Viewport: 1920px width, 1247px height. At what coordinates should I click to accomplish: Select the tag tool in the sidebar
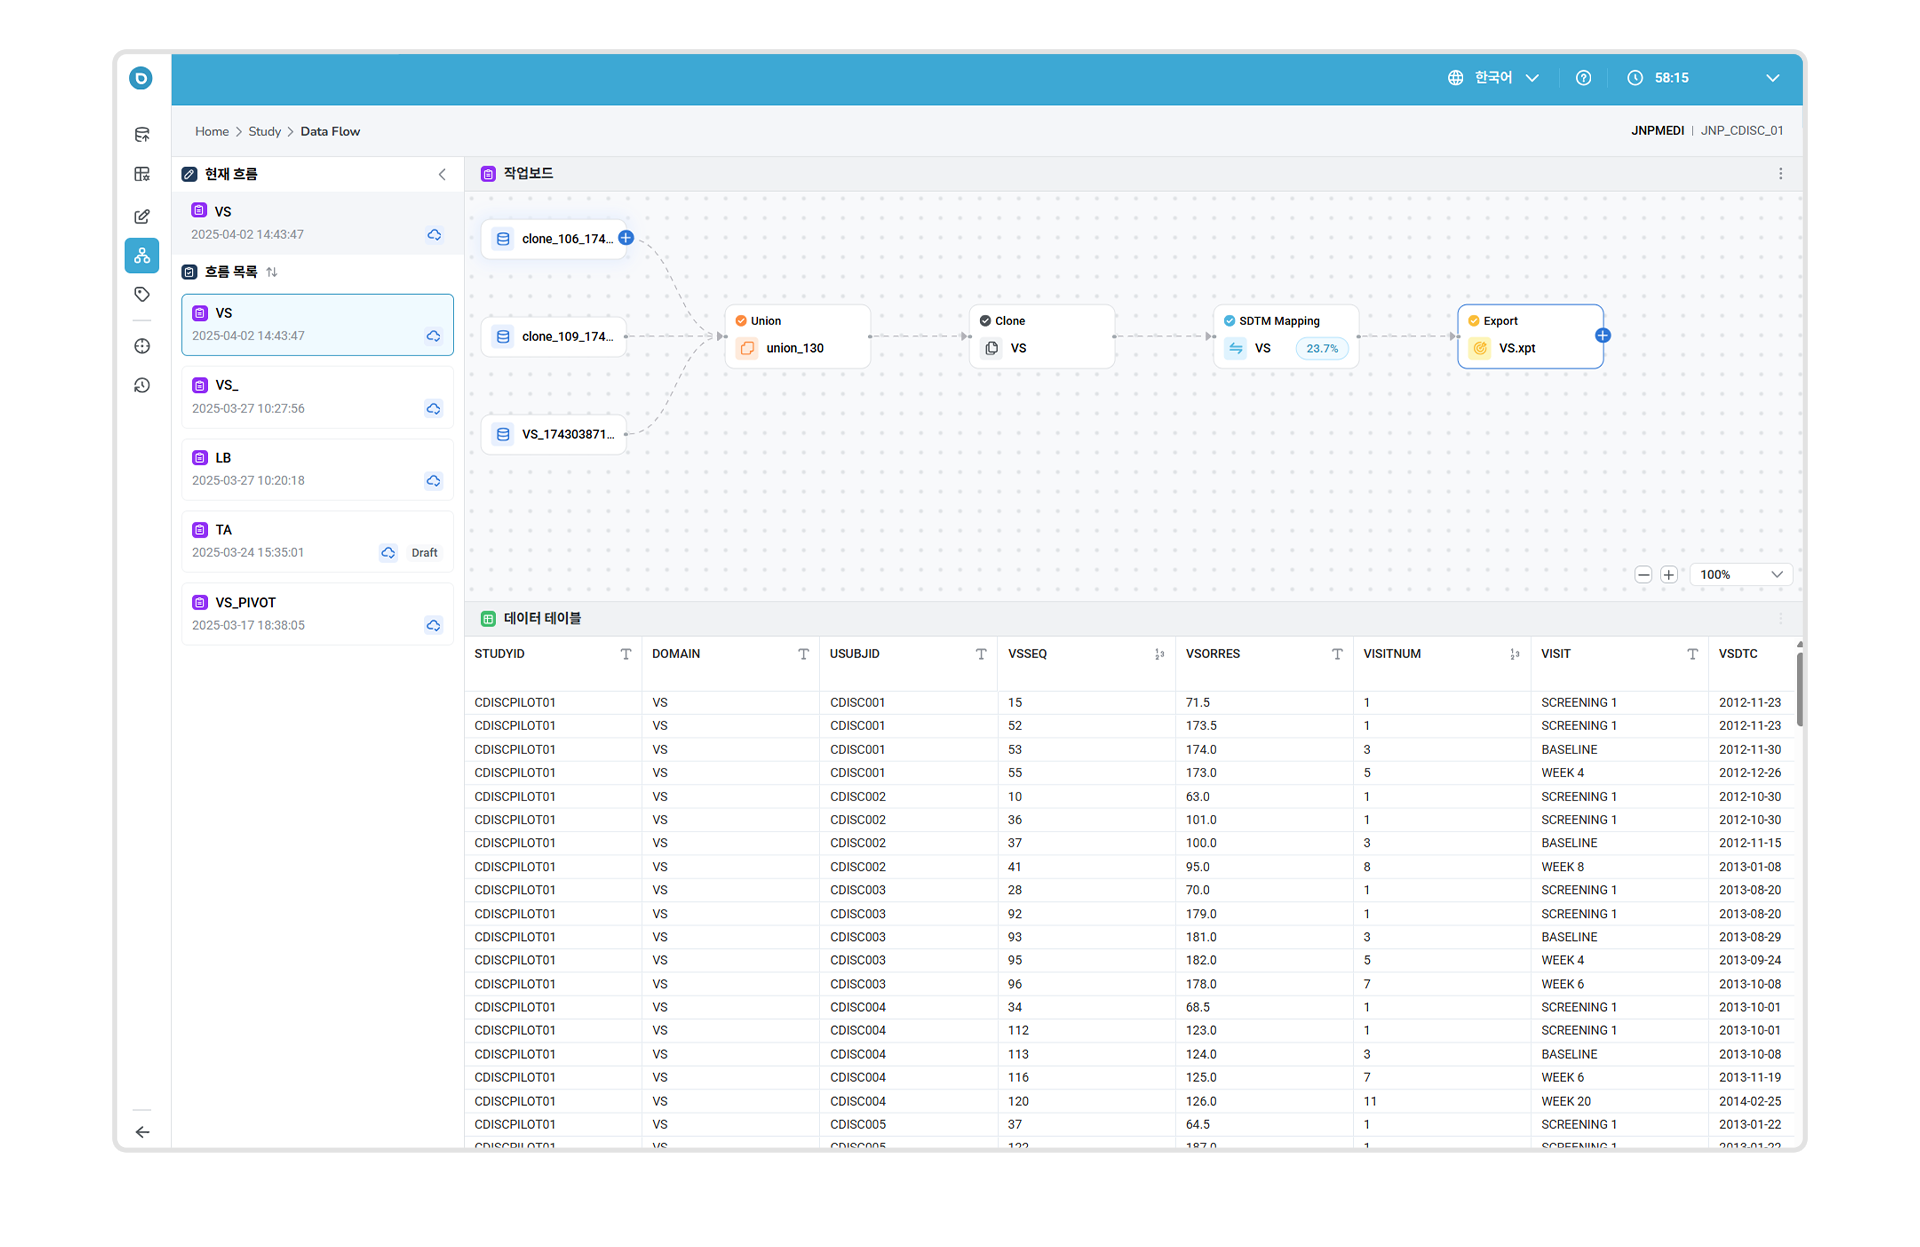coord(142,294)
